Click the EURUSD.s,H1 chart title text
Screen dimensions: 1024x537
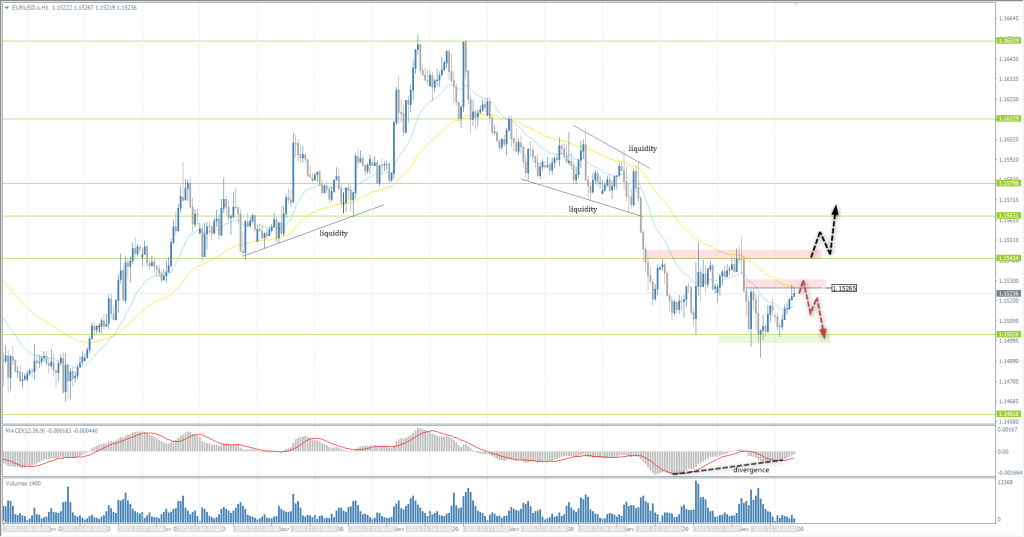[x=32, y=7]
